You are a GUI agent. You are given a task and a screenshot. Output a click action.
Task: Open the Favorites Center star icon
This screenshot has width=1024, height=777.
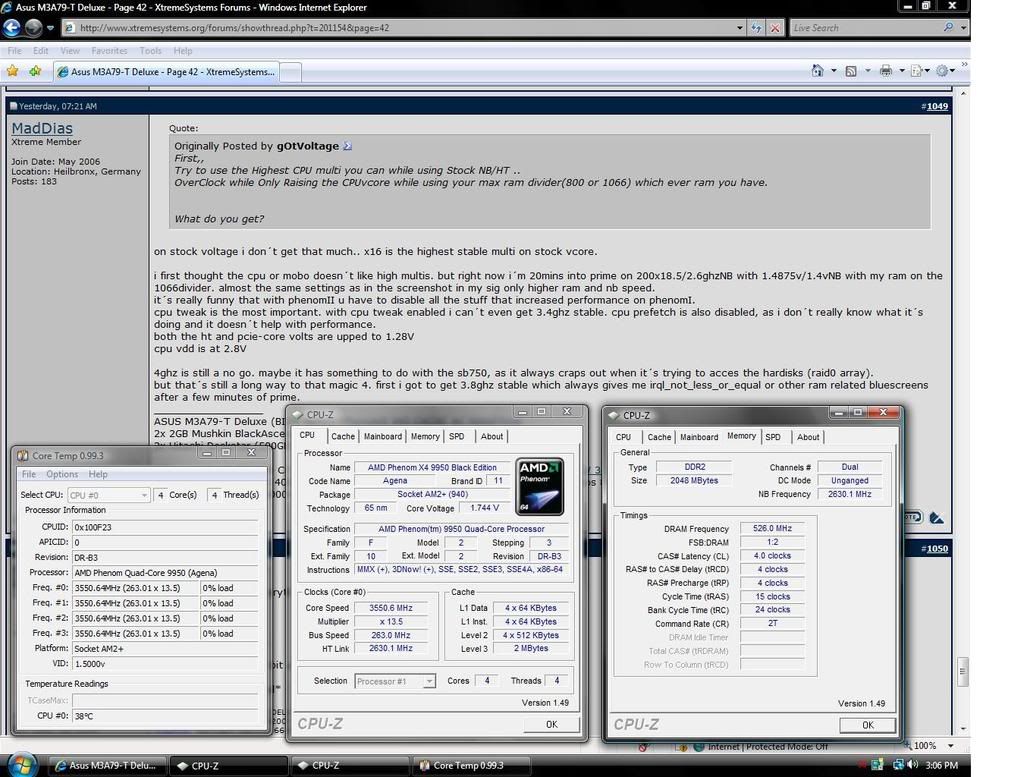[12, 71]
